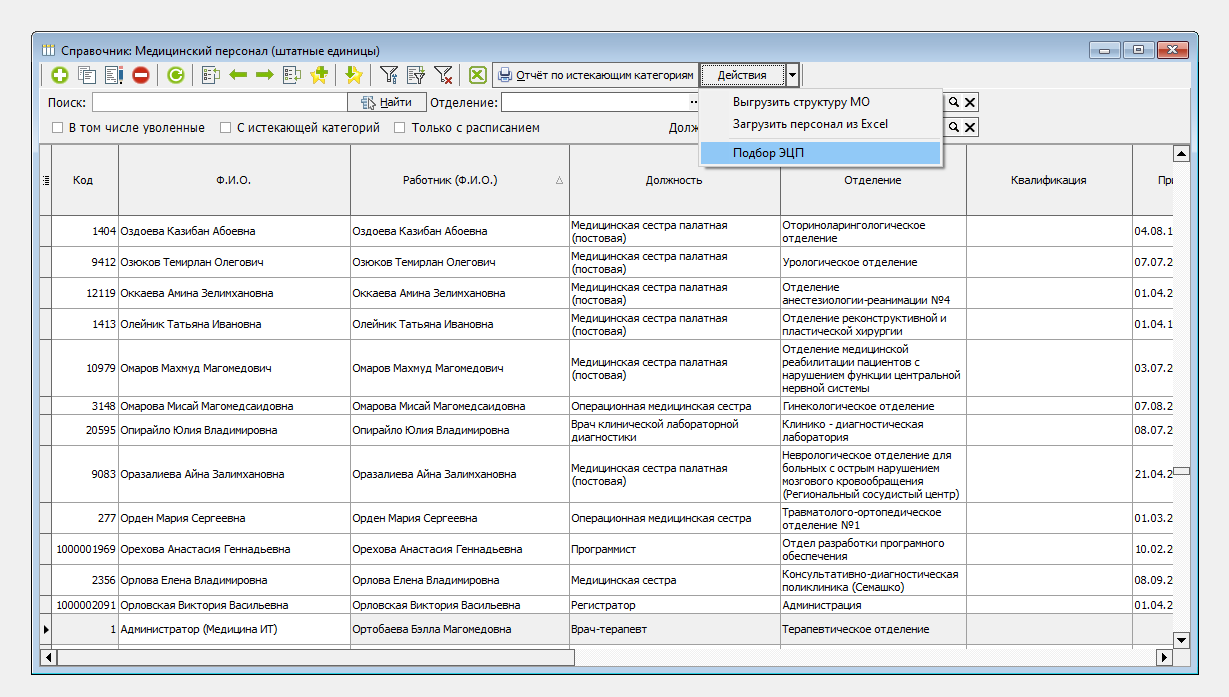Click the clear filter icon with red X
The height and width of the screenshot is (697, 1229).
tap(443, 75)
